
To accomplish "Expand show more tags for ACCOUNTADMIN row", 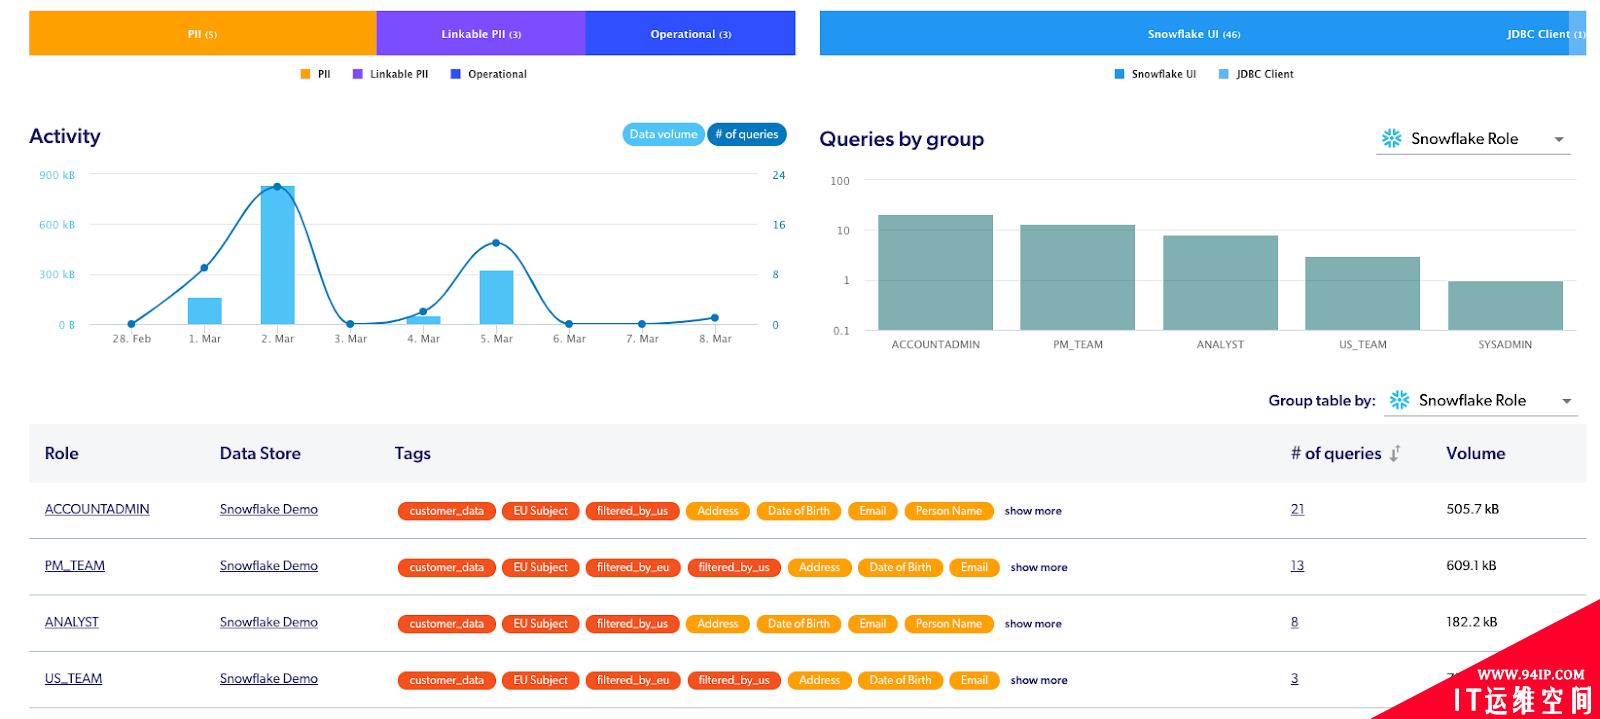I will pos(1033,511).
